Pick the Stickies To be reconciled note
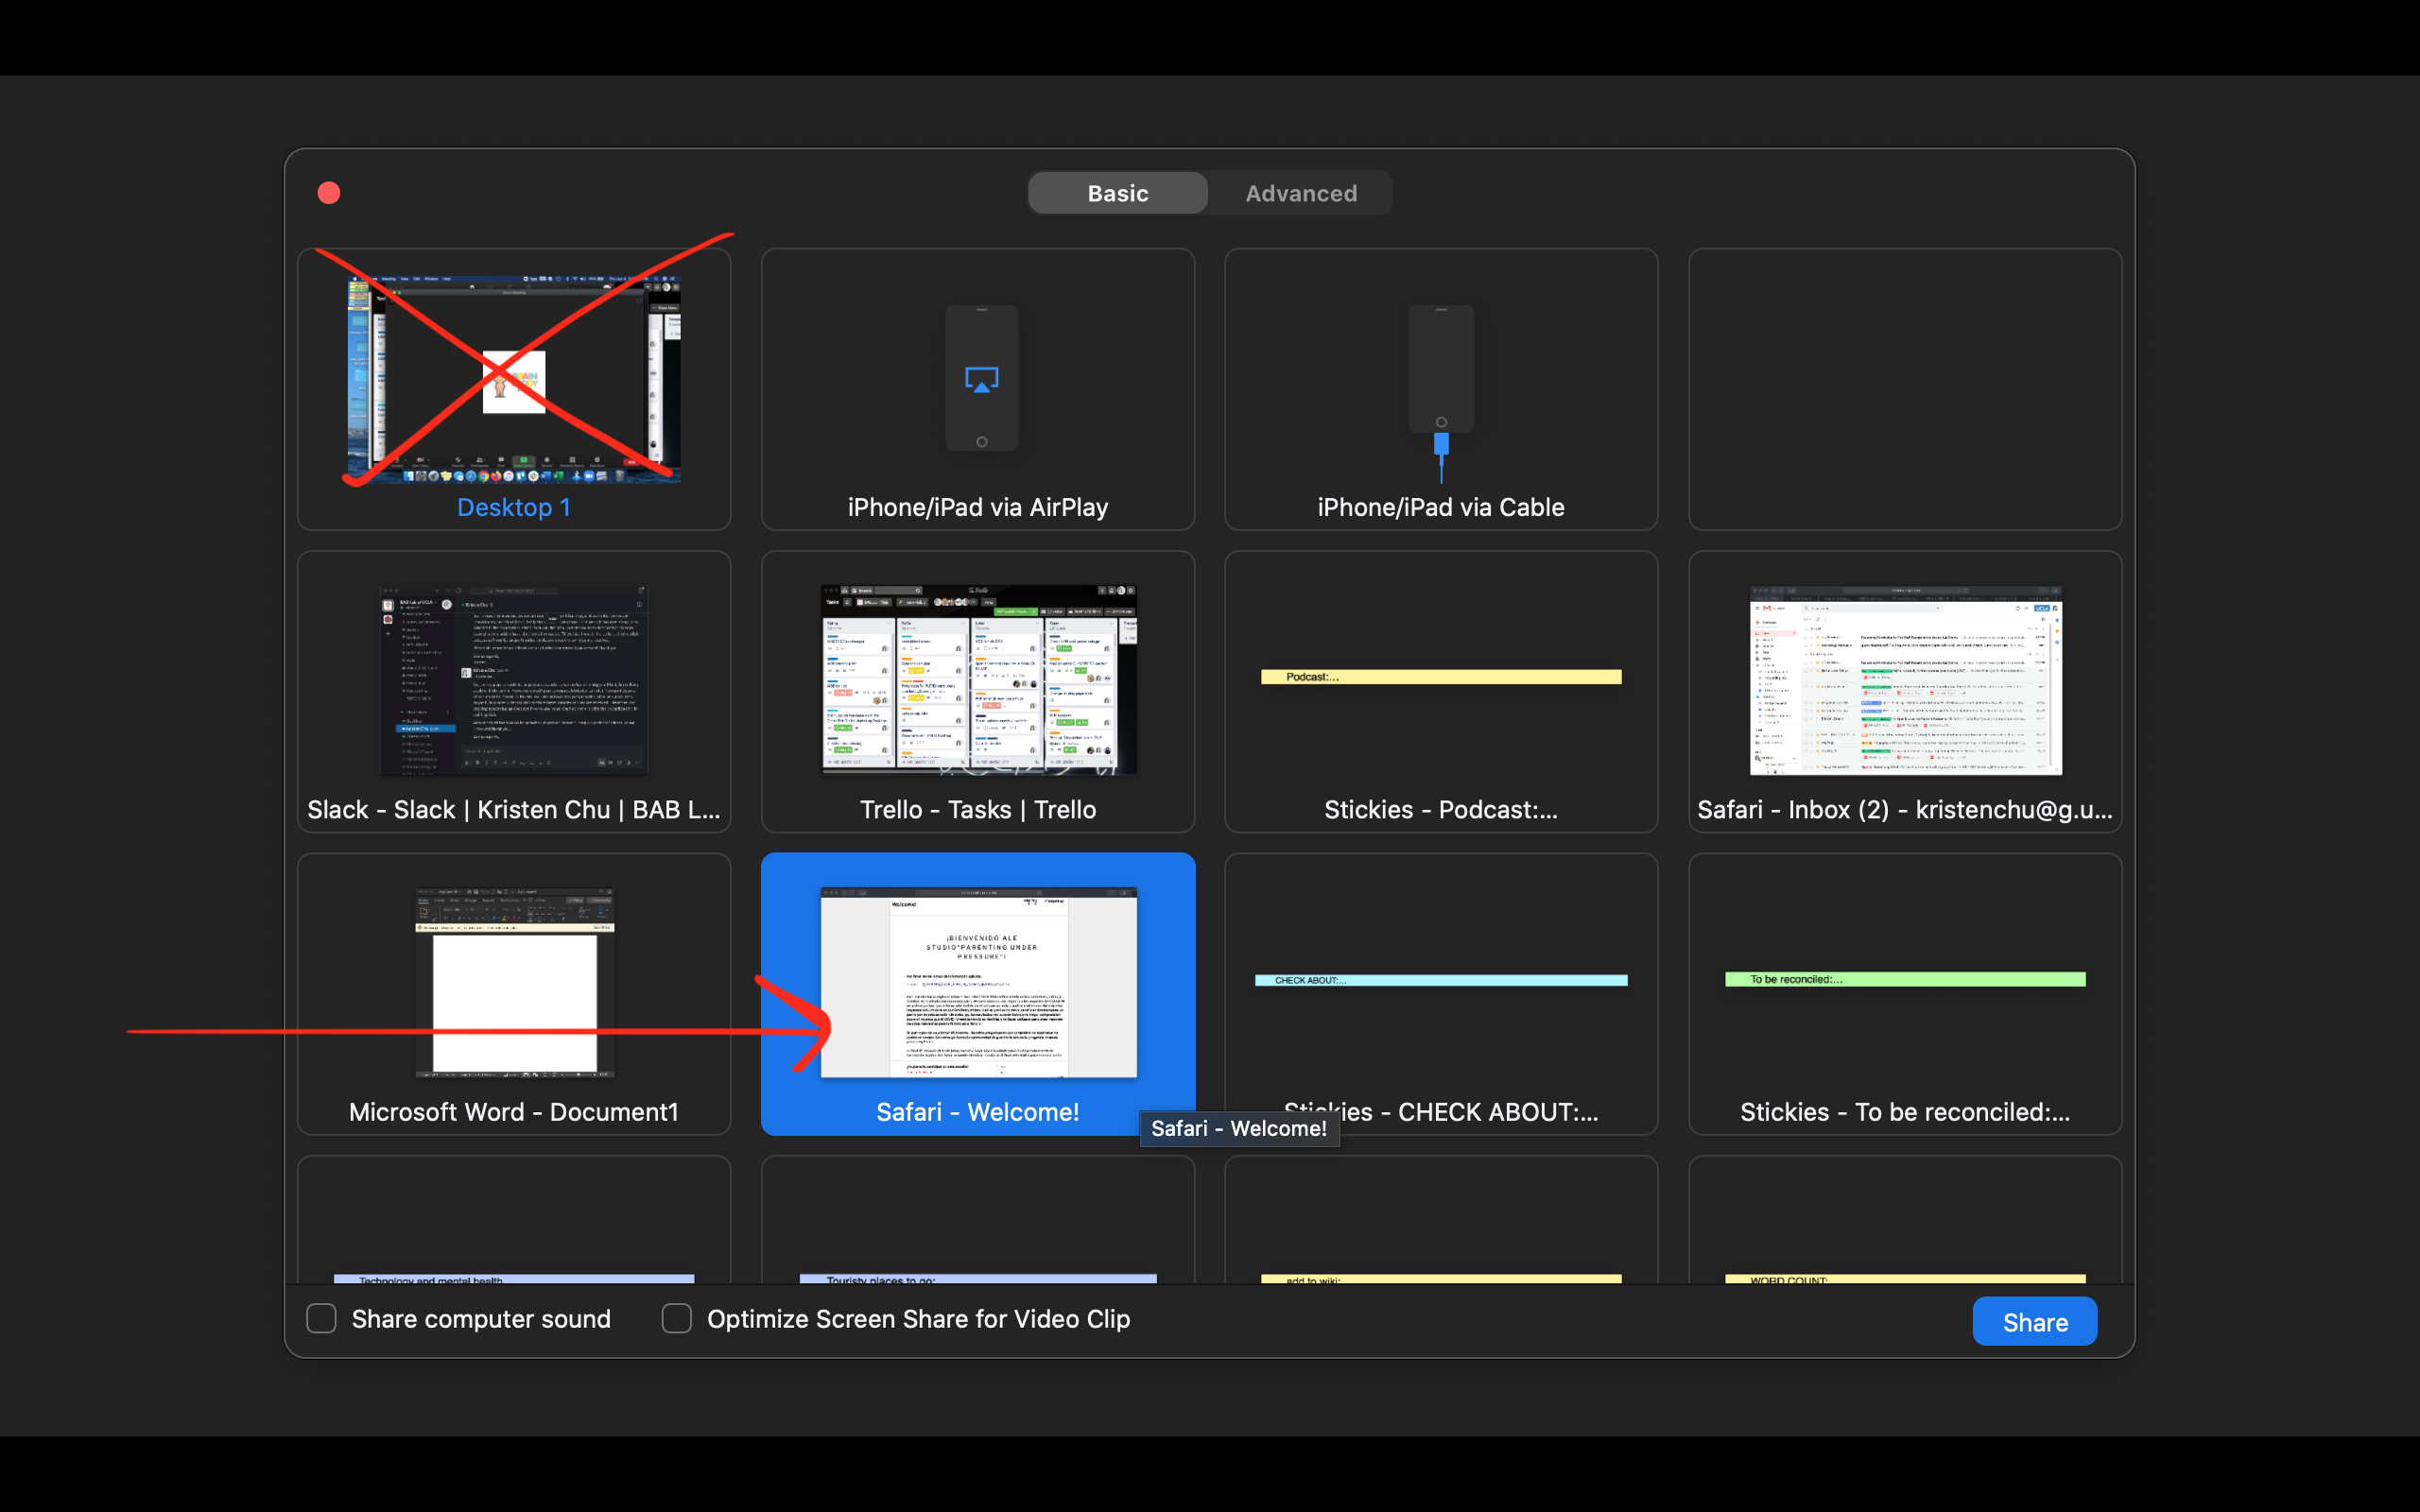Viewport: 2420px width, 1512px height. 1905,994
